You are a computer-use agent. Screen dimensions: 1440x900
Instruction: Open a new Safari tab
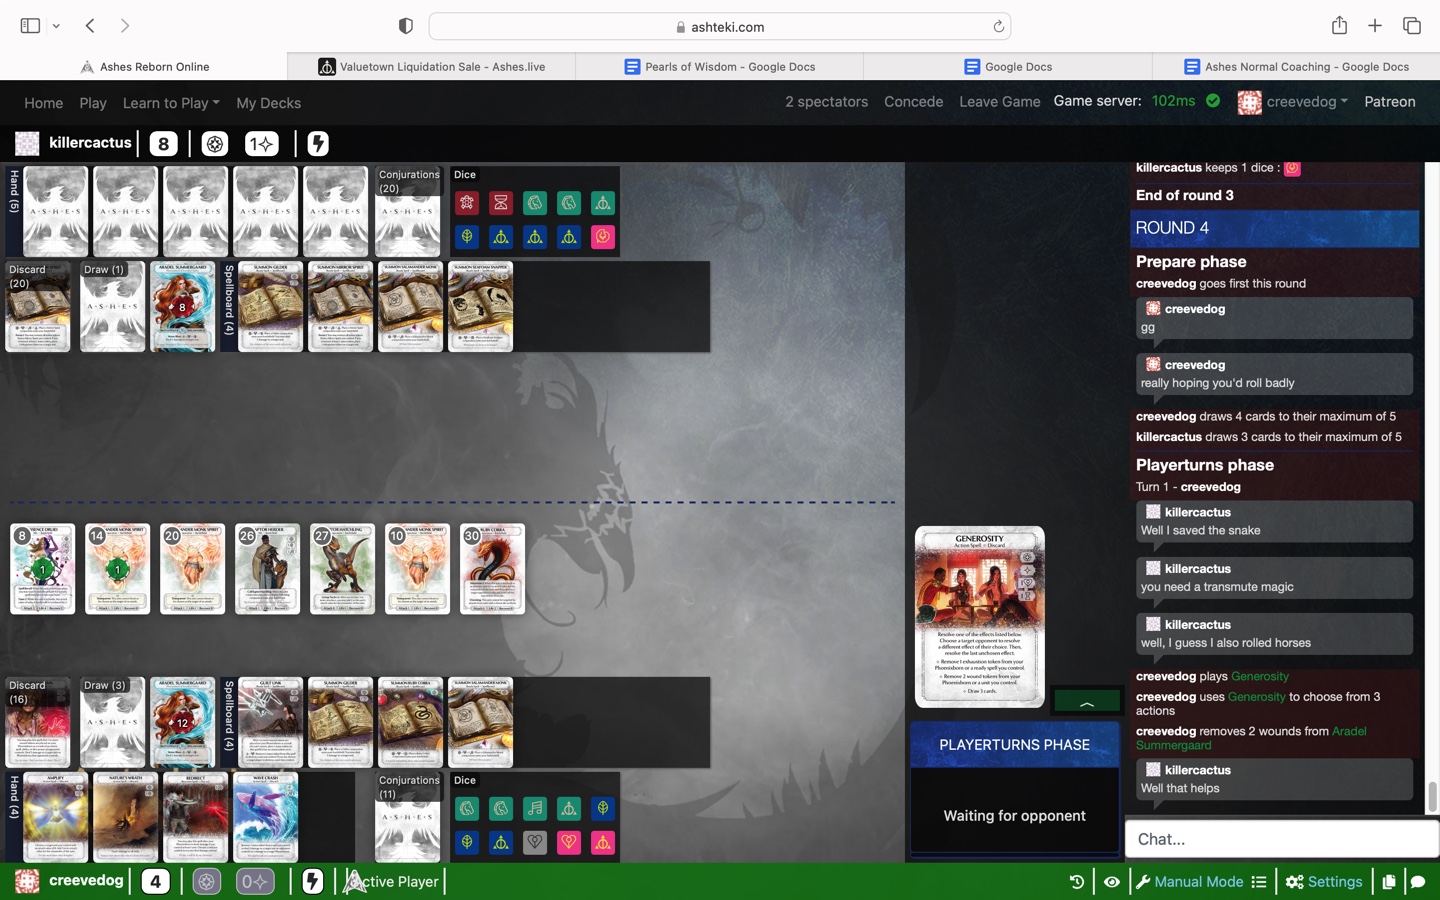pos(1375,26)
